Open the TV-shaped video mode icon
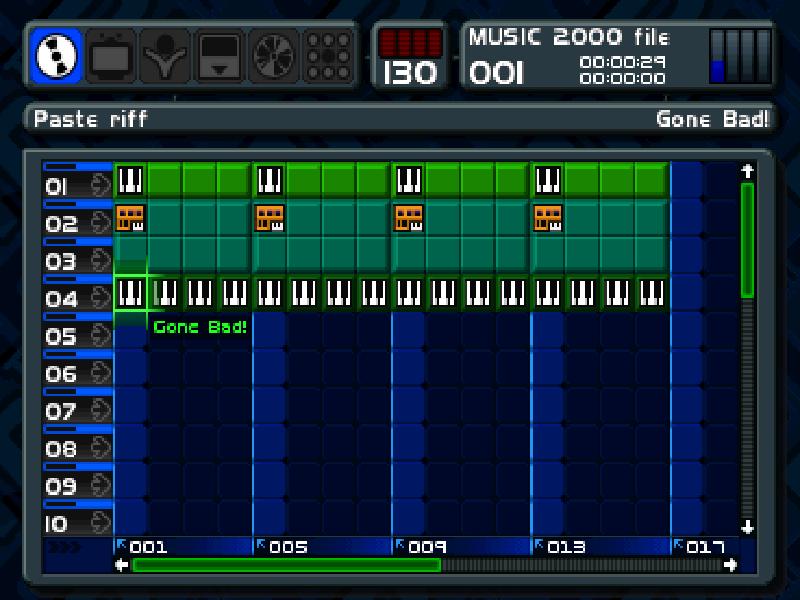 coord(110,56)
